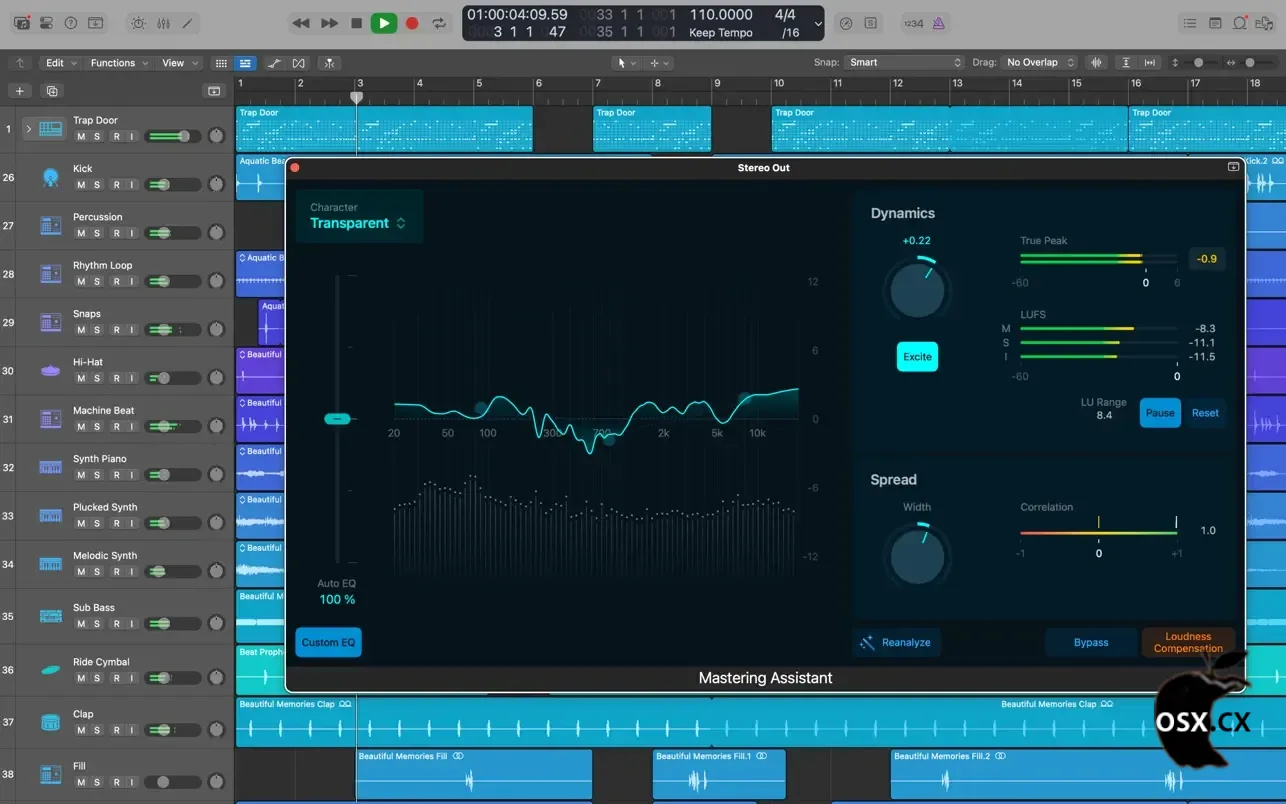Open the Mixer from the toolbar
The height and width of the screenshot is (804, 1286).
click(162, 23)
